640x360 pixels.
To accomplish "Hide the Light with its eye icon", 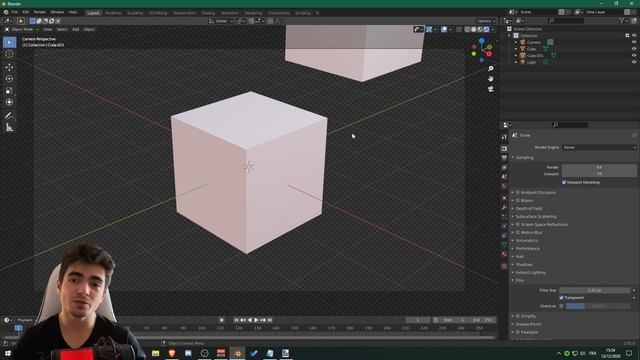I will point(634,62).
